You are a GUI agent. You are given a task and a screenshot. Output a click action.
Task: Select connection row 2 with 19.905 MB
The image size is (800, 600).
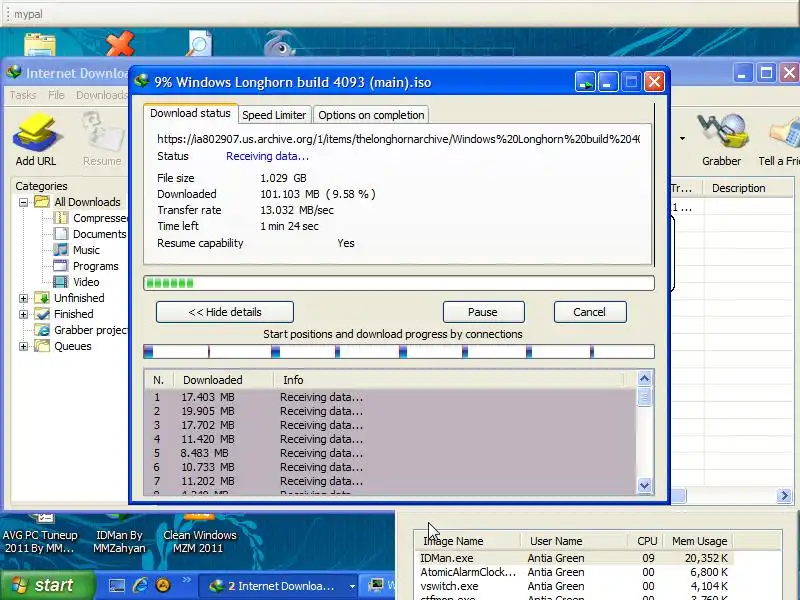(390, 411)
